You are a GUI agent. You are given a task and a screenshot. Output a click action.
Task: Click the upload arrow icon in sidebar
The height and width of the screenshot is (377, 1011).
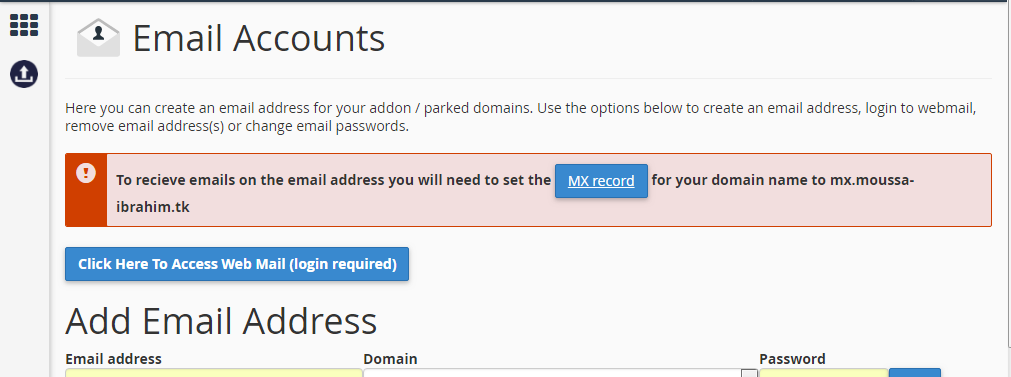[24, 74]
